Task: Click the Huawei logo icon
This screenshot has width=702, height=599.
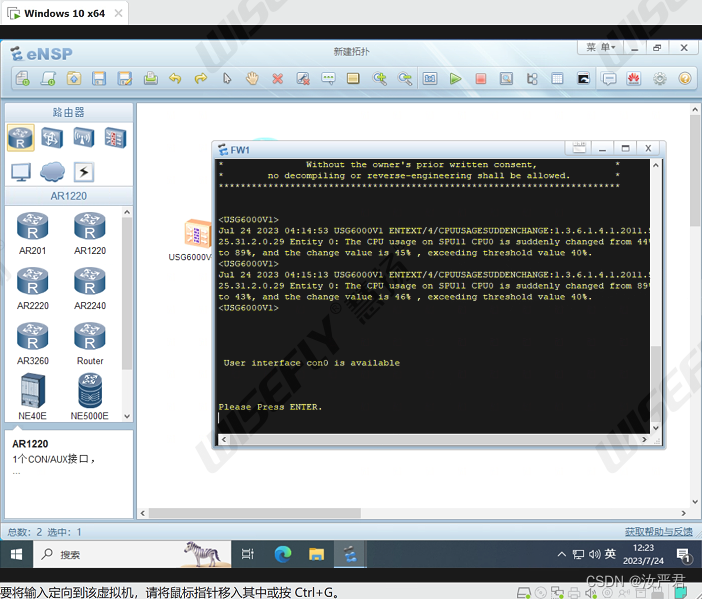Action: coord(634,79)
